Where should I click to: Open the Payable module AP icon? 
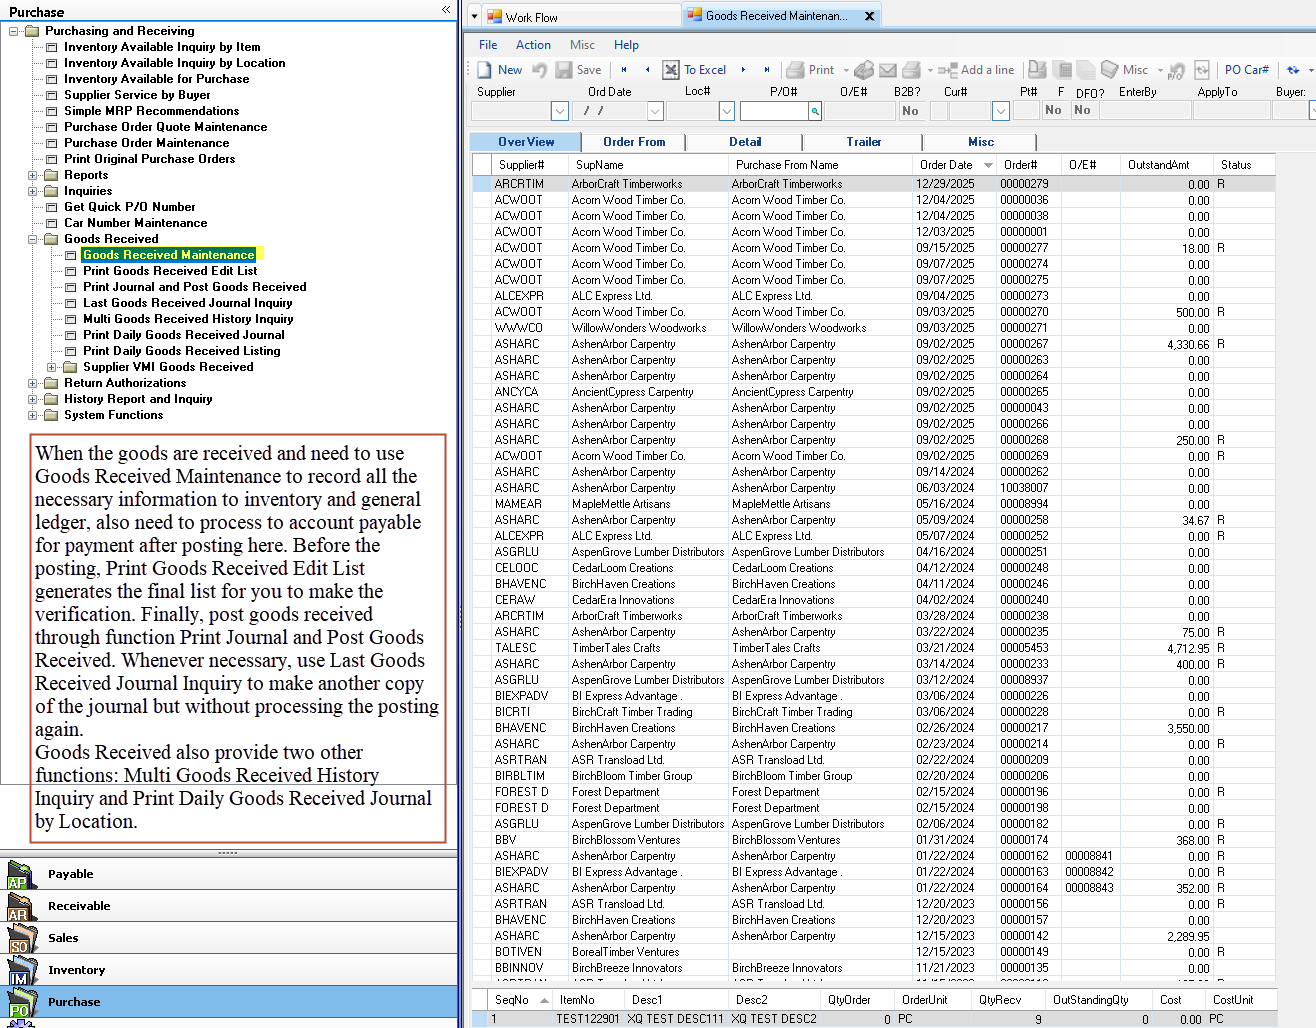[18, 875]
